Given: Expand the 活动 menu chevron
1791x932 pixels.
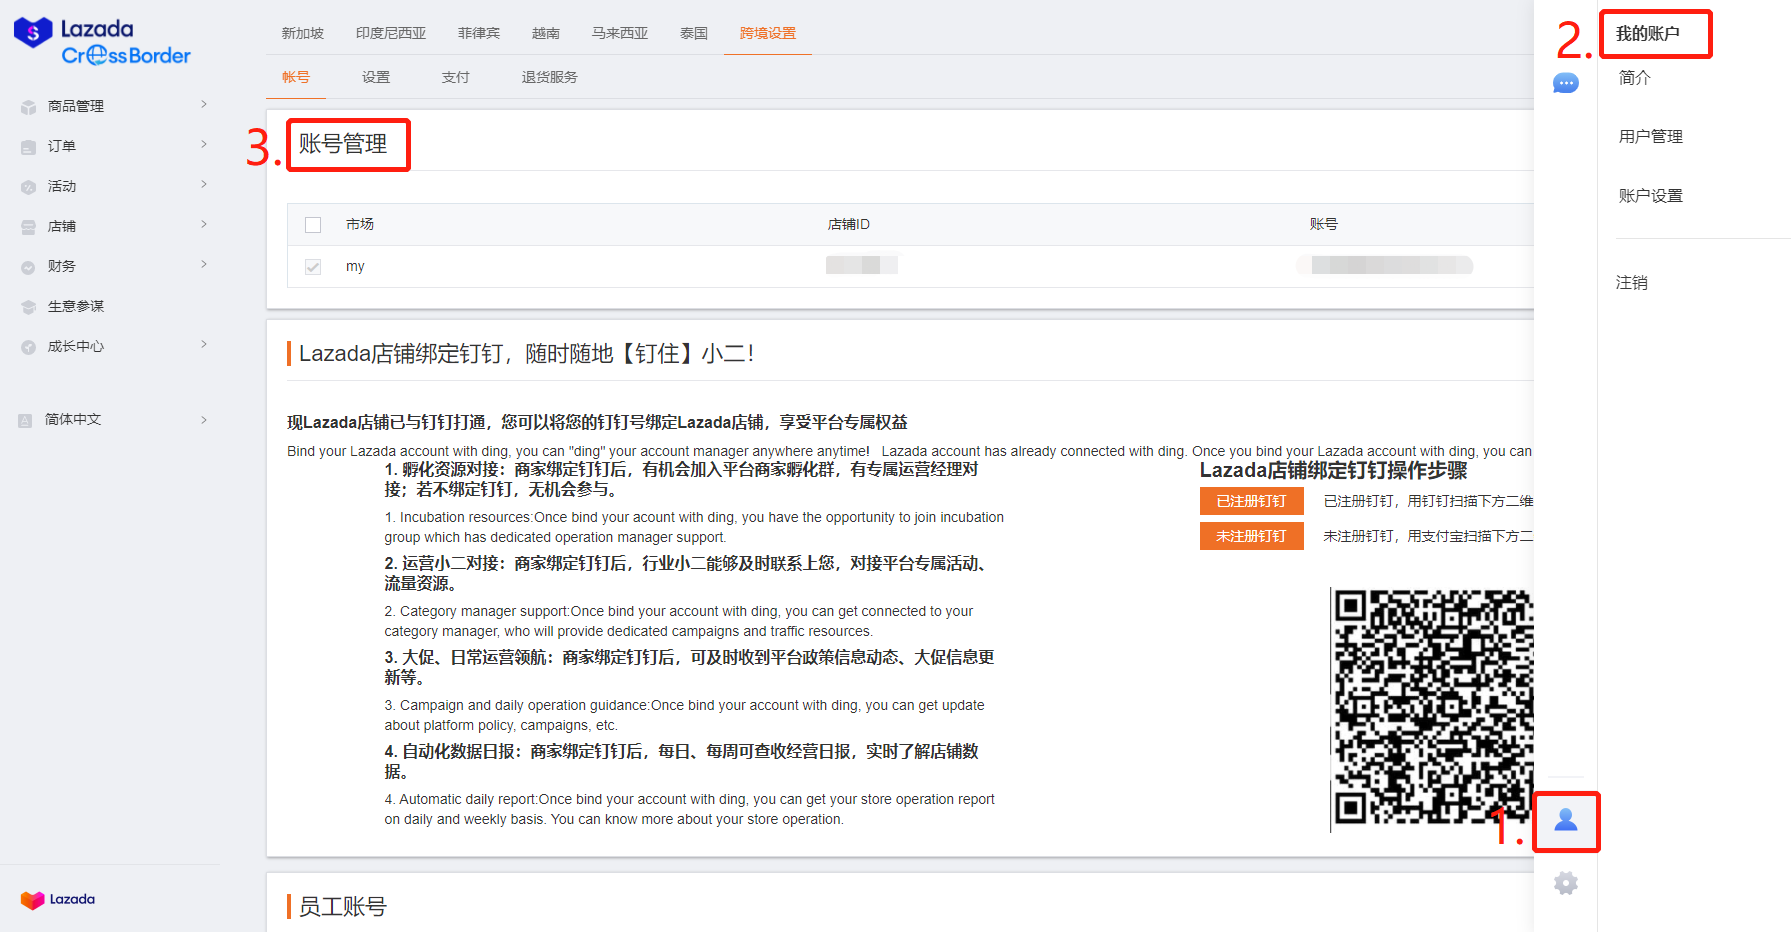Looking at the screenshot, I should [x=204, y=184].
